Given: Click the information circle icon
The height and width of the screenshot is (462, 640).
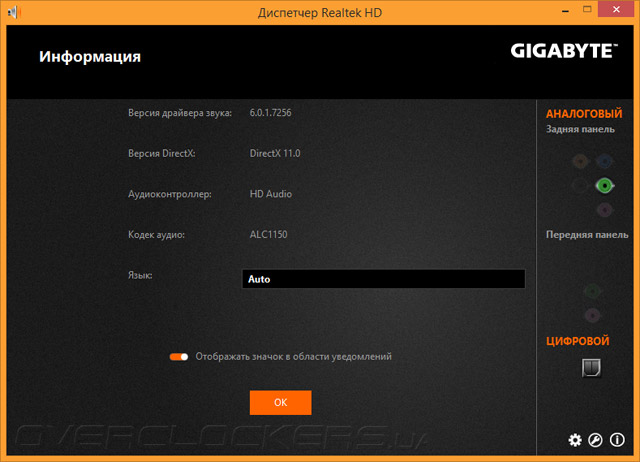Looking at the screenshot, I should [617, 440].
